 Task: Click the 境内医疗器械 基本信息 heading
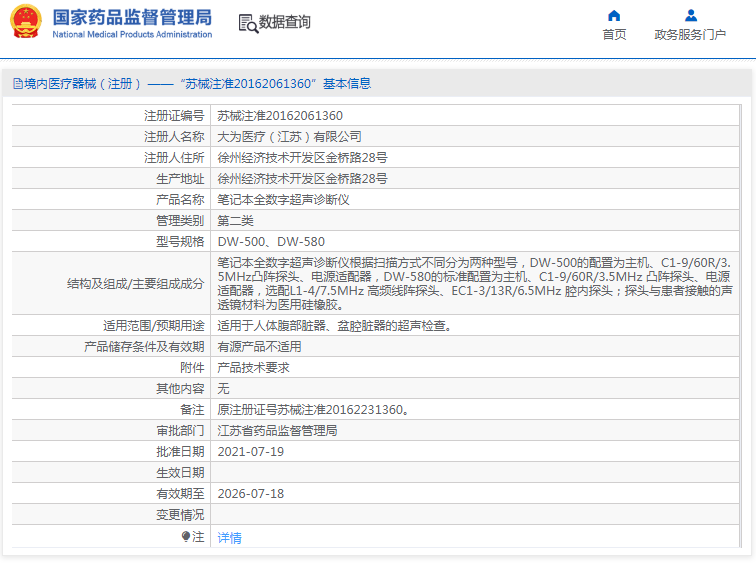click(x=192, y=84)
